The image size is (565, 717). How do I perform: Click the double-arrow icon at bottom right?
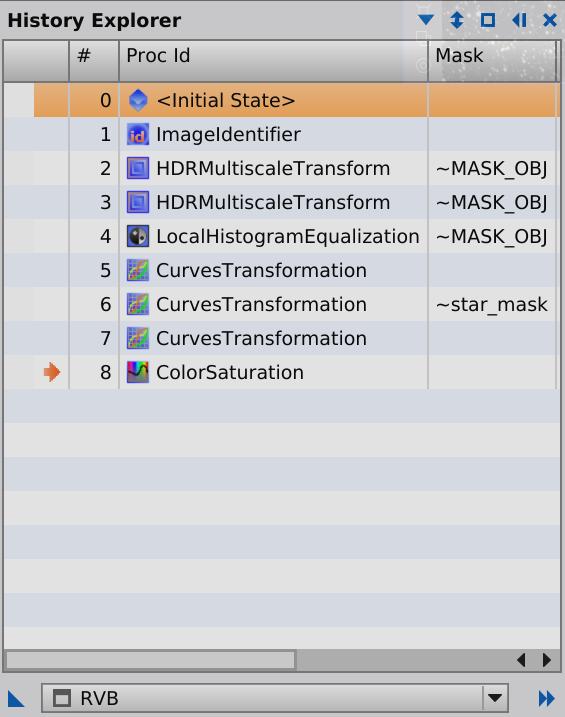tap(546, 698)
